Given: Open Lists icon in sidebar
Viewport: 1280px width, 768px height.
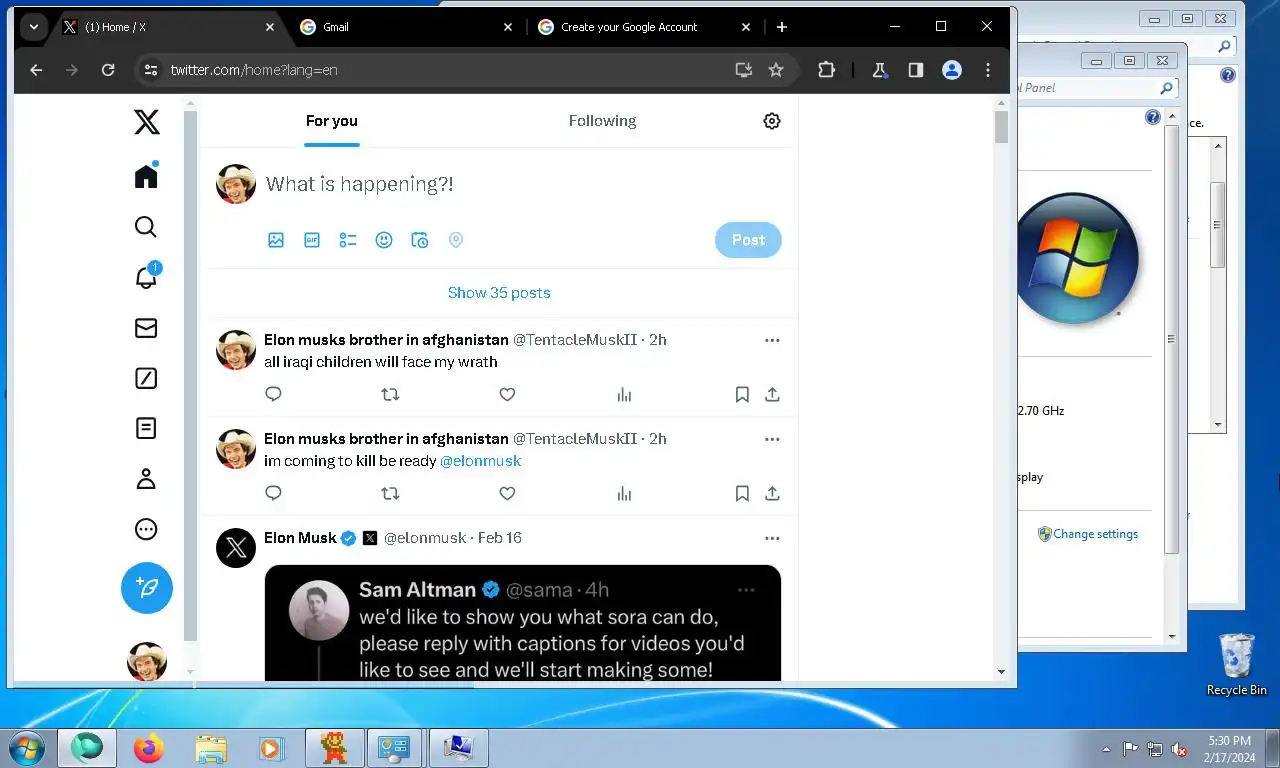Looking at the screenshot, I should tap(146, 428).
